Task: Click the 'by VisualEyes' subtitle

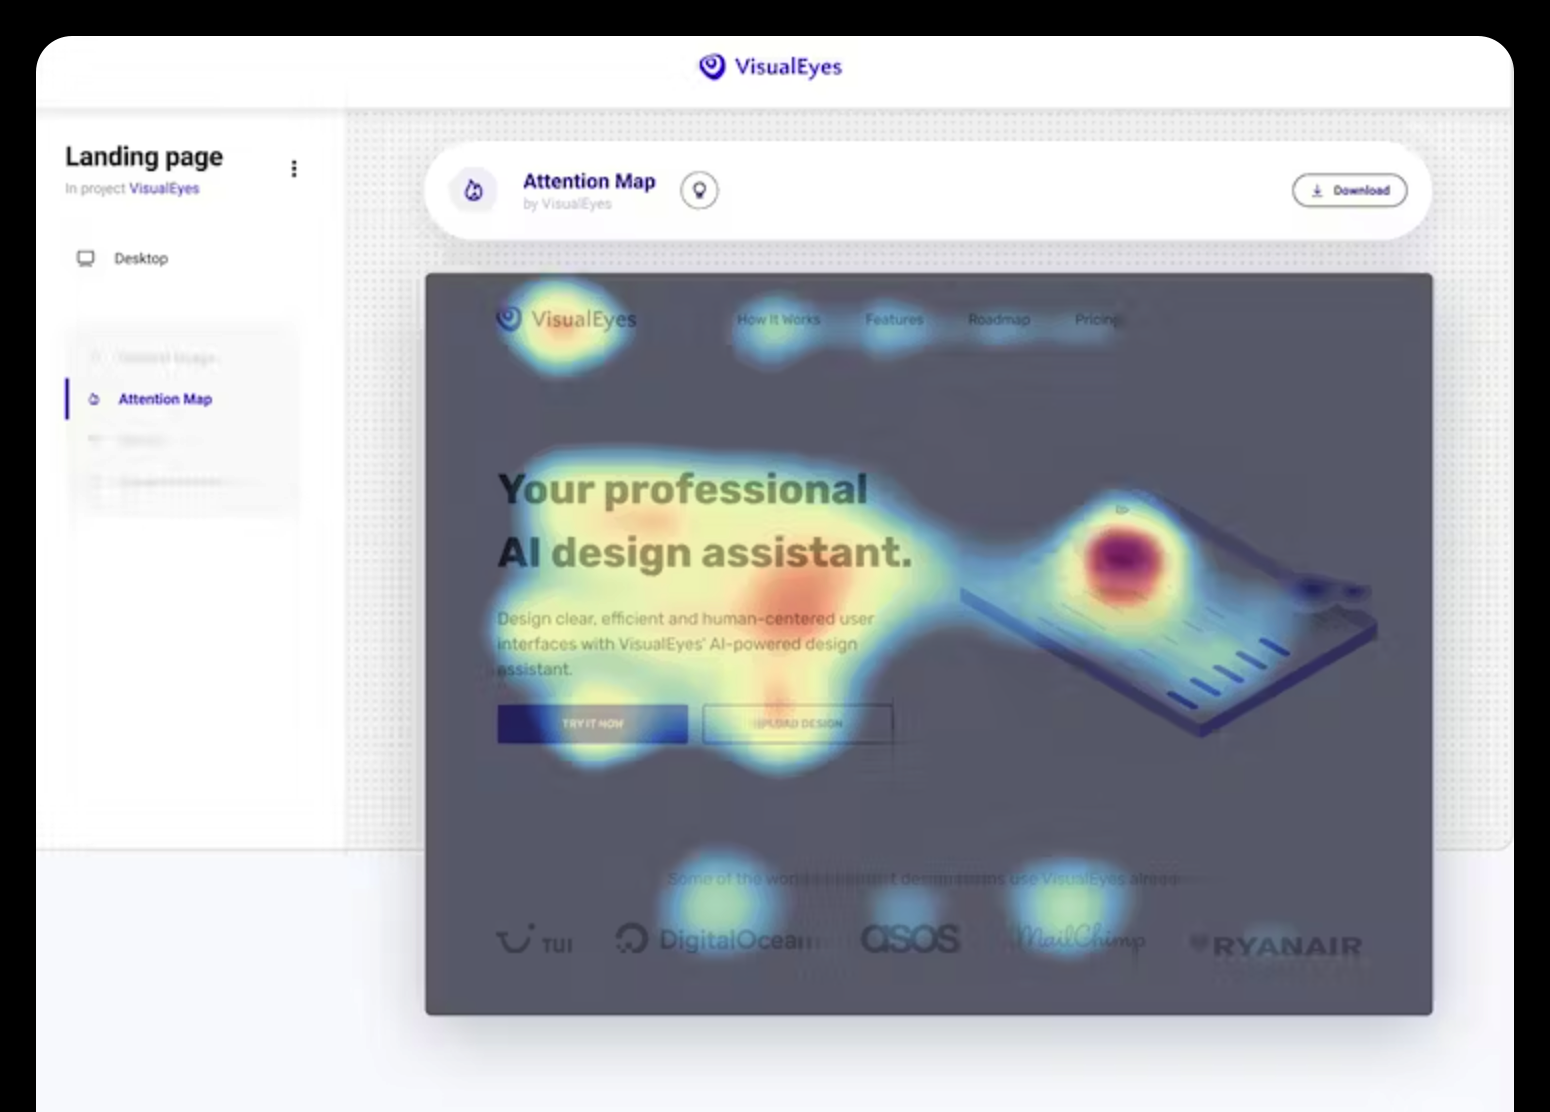Action: 567,204
